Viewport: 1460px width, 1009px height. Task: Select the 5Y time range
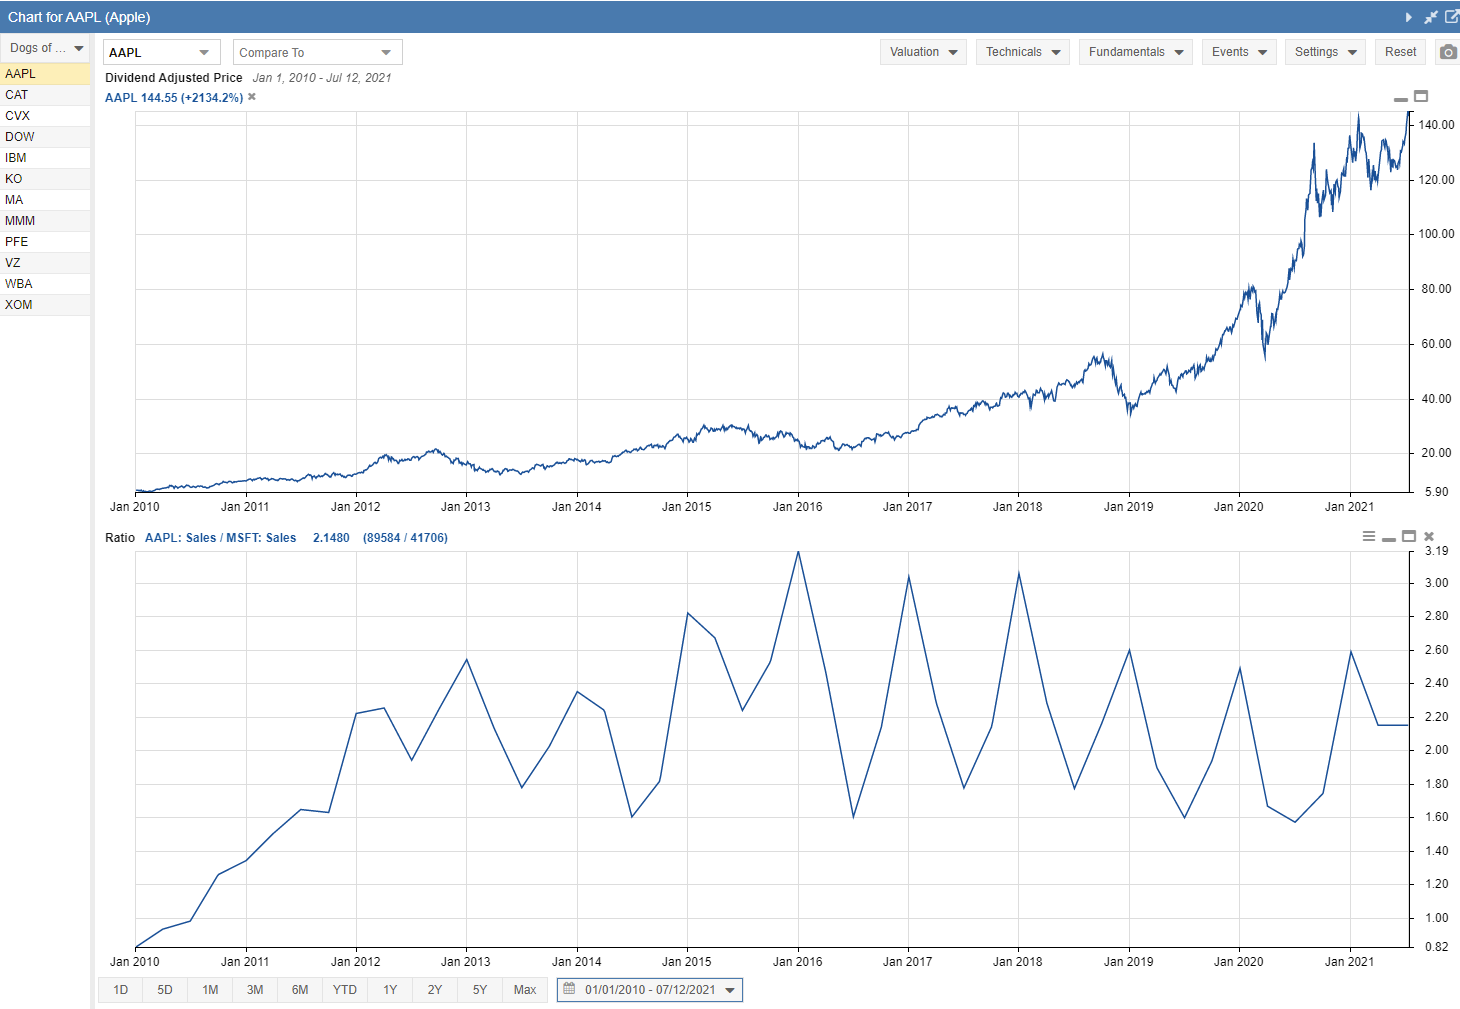480,990
